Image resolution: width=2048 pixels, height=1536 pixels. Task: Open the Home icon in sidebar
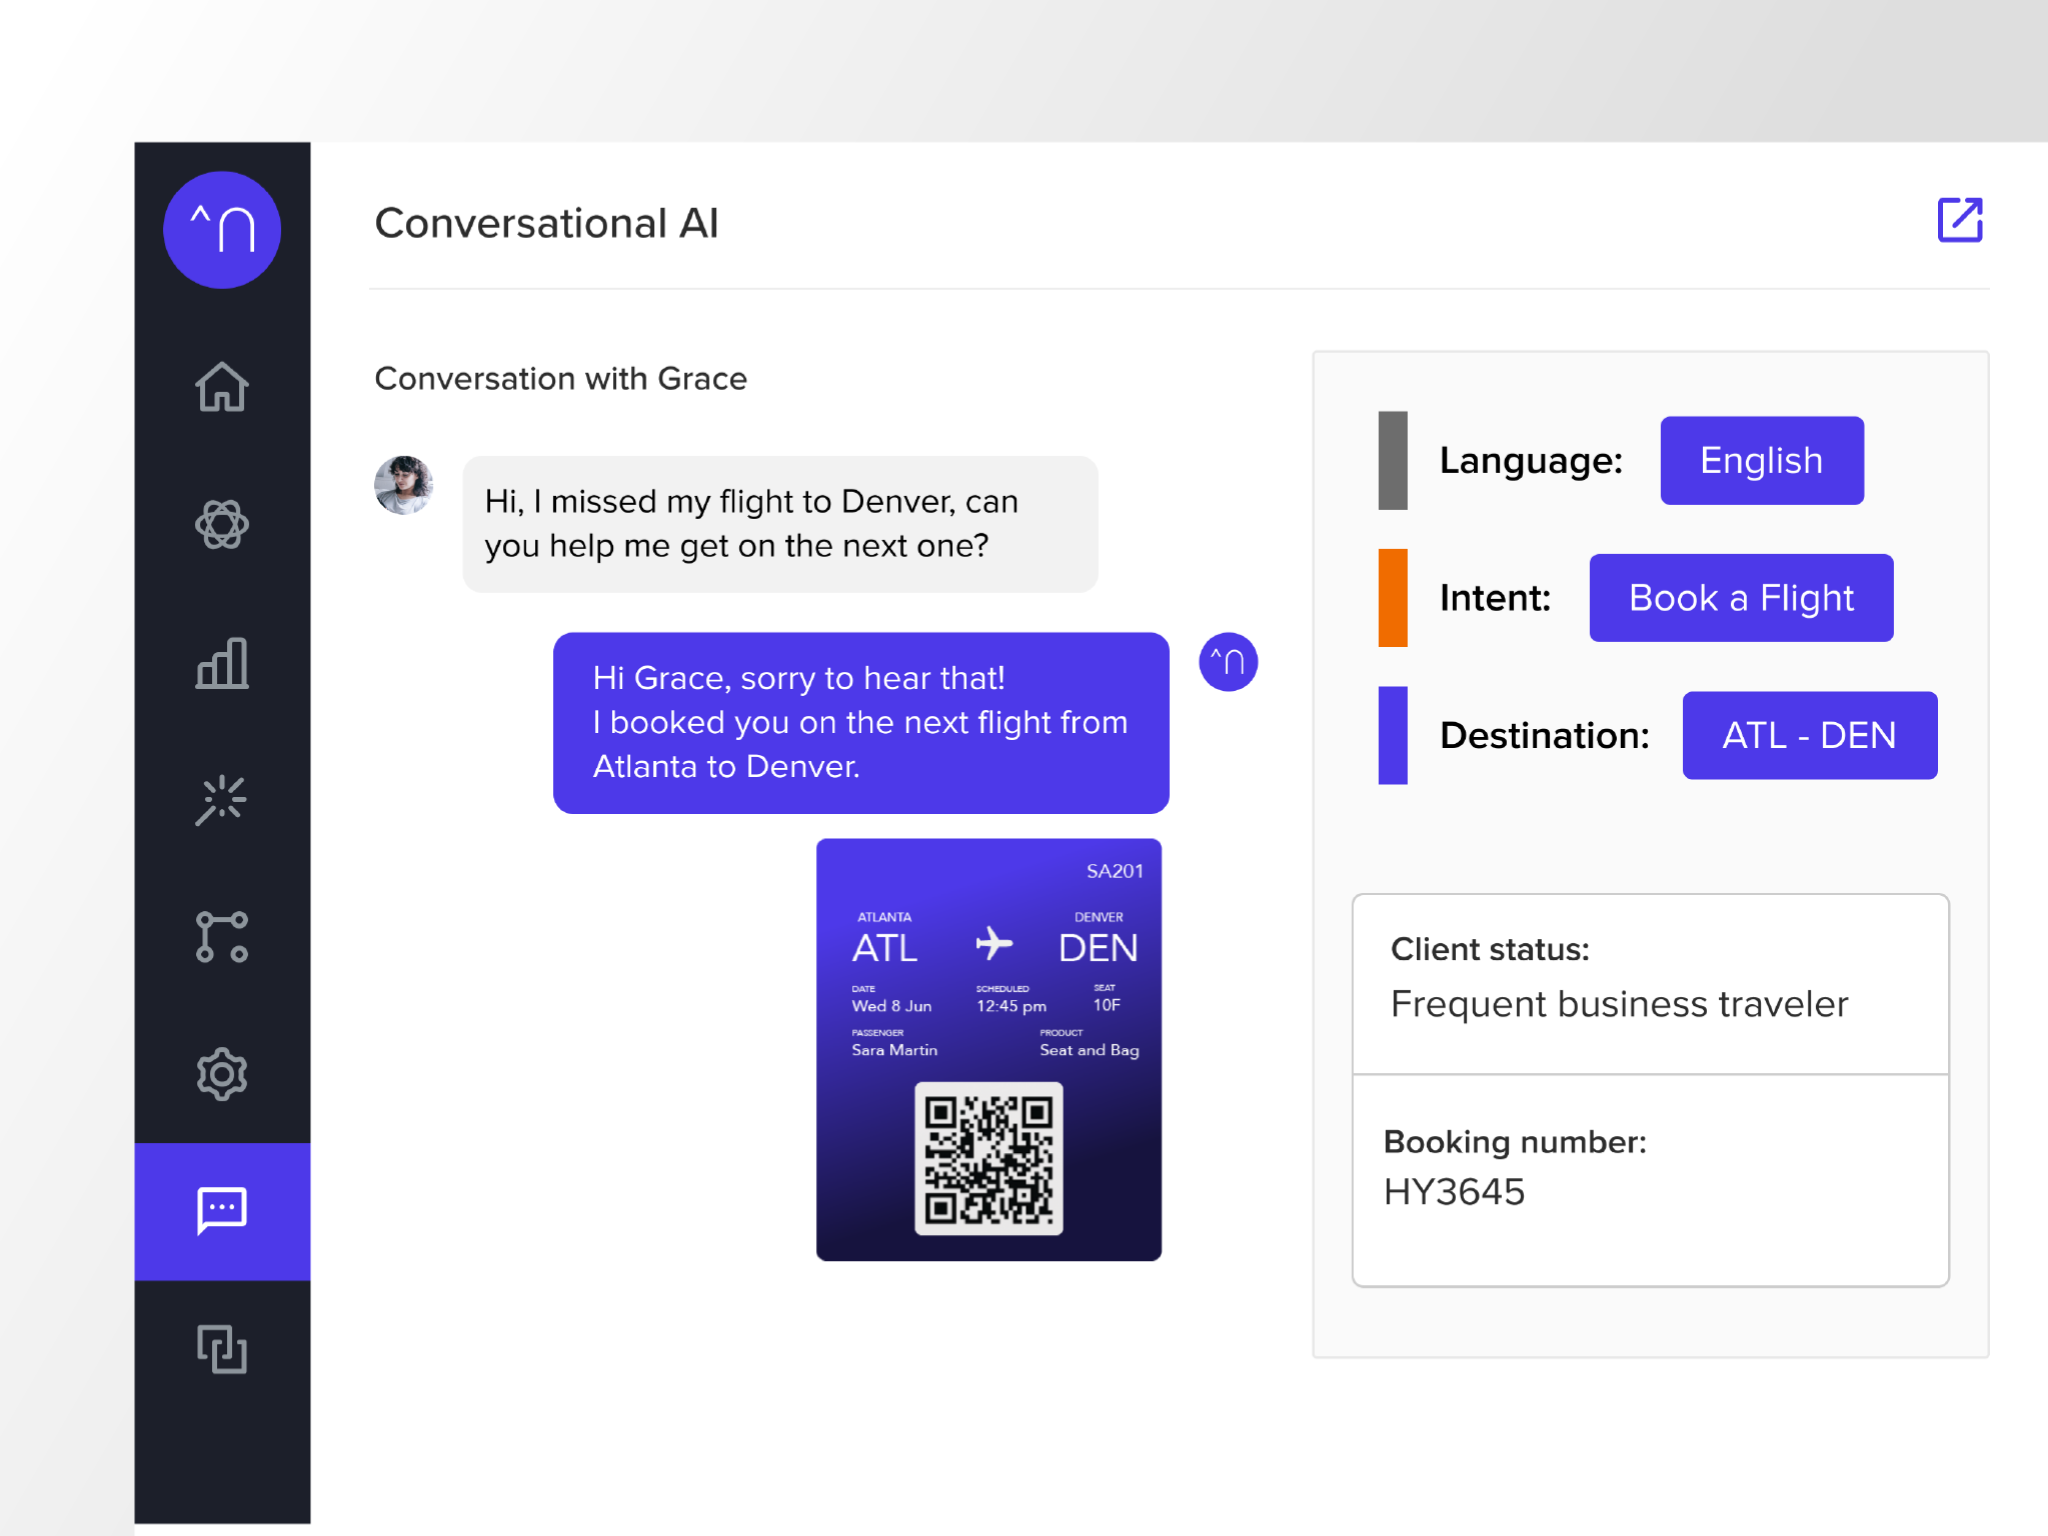(x=222, y=387)
